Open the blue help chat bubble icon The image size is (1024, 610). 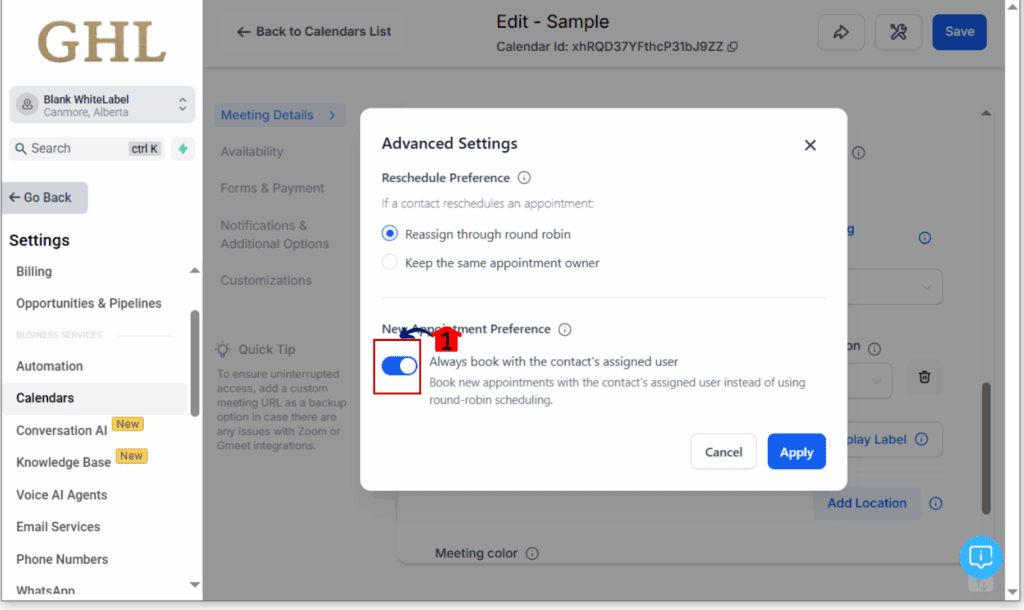[x=981, y=556]
